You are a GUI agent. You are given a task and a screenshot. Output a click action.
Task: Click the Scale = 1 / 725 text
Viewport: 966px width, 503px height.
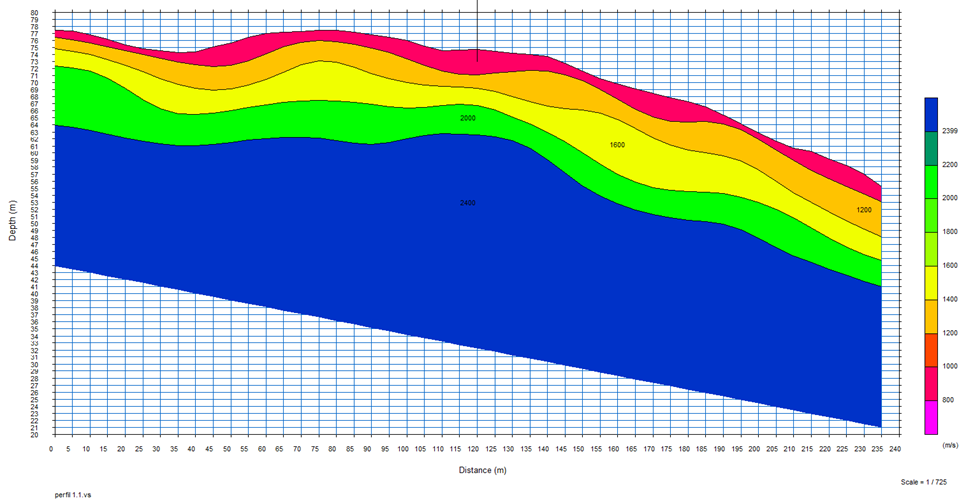[923, 482]
